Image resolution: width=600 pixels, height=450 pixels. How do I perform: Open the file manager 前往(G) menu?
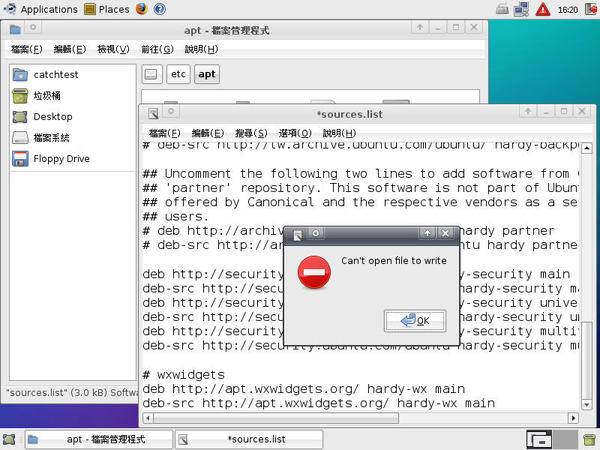(x=157, y=49)
